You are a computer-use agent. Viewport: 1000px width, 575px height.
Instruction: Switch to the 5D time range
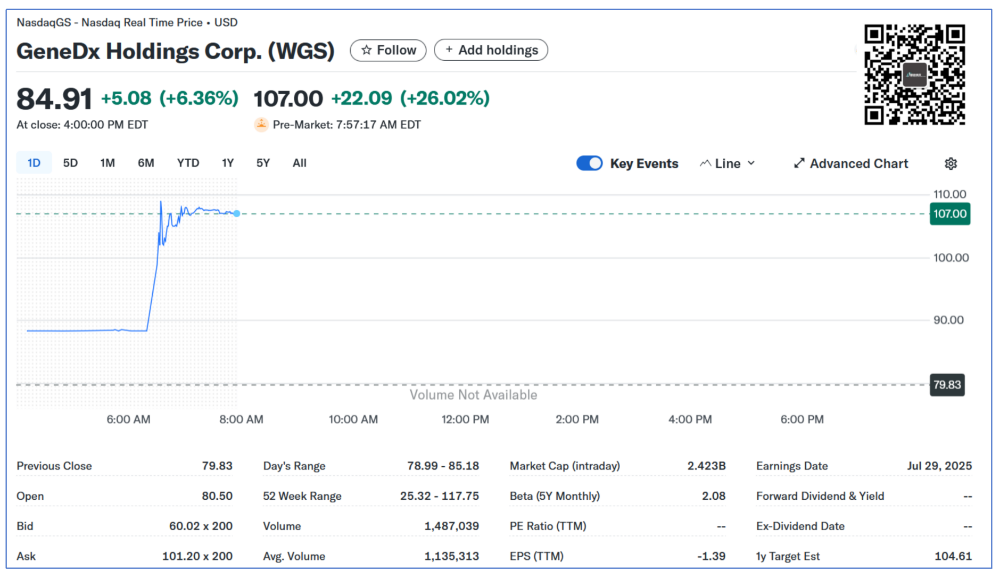click(70, 163)
